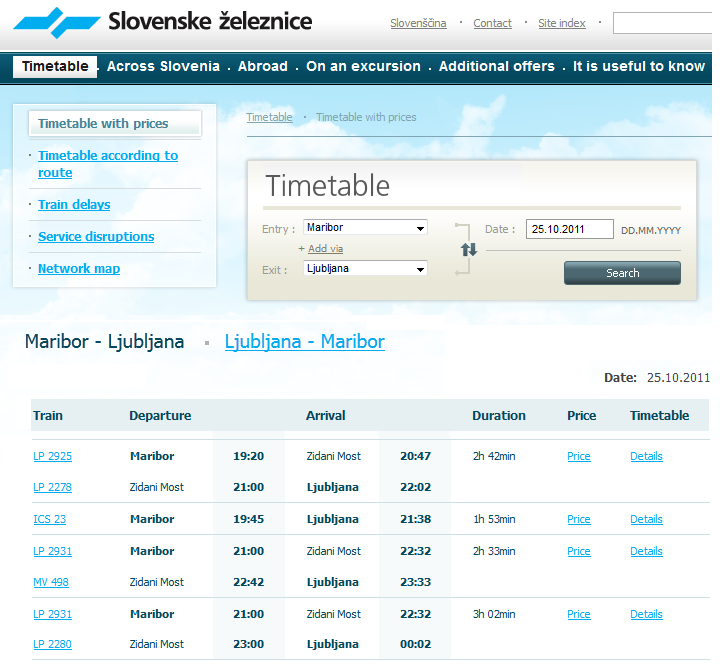
Task: Open the Exit station dropdown
Action: [x=365, y=269]
